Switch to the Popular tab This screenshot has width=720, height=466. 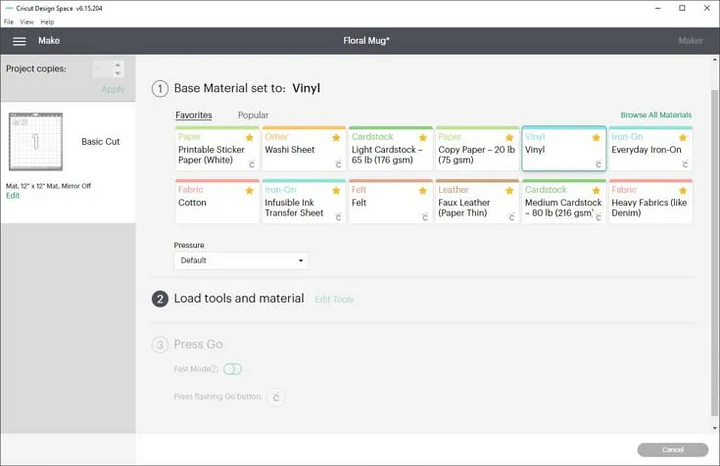coord(253,115)
